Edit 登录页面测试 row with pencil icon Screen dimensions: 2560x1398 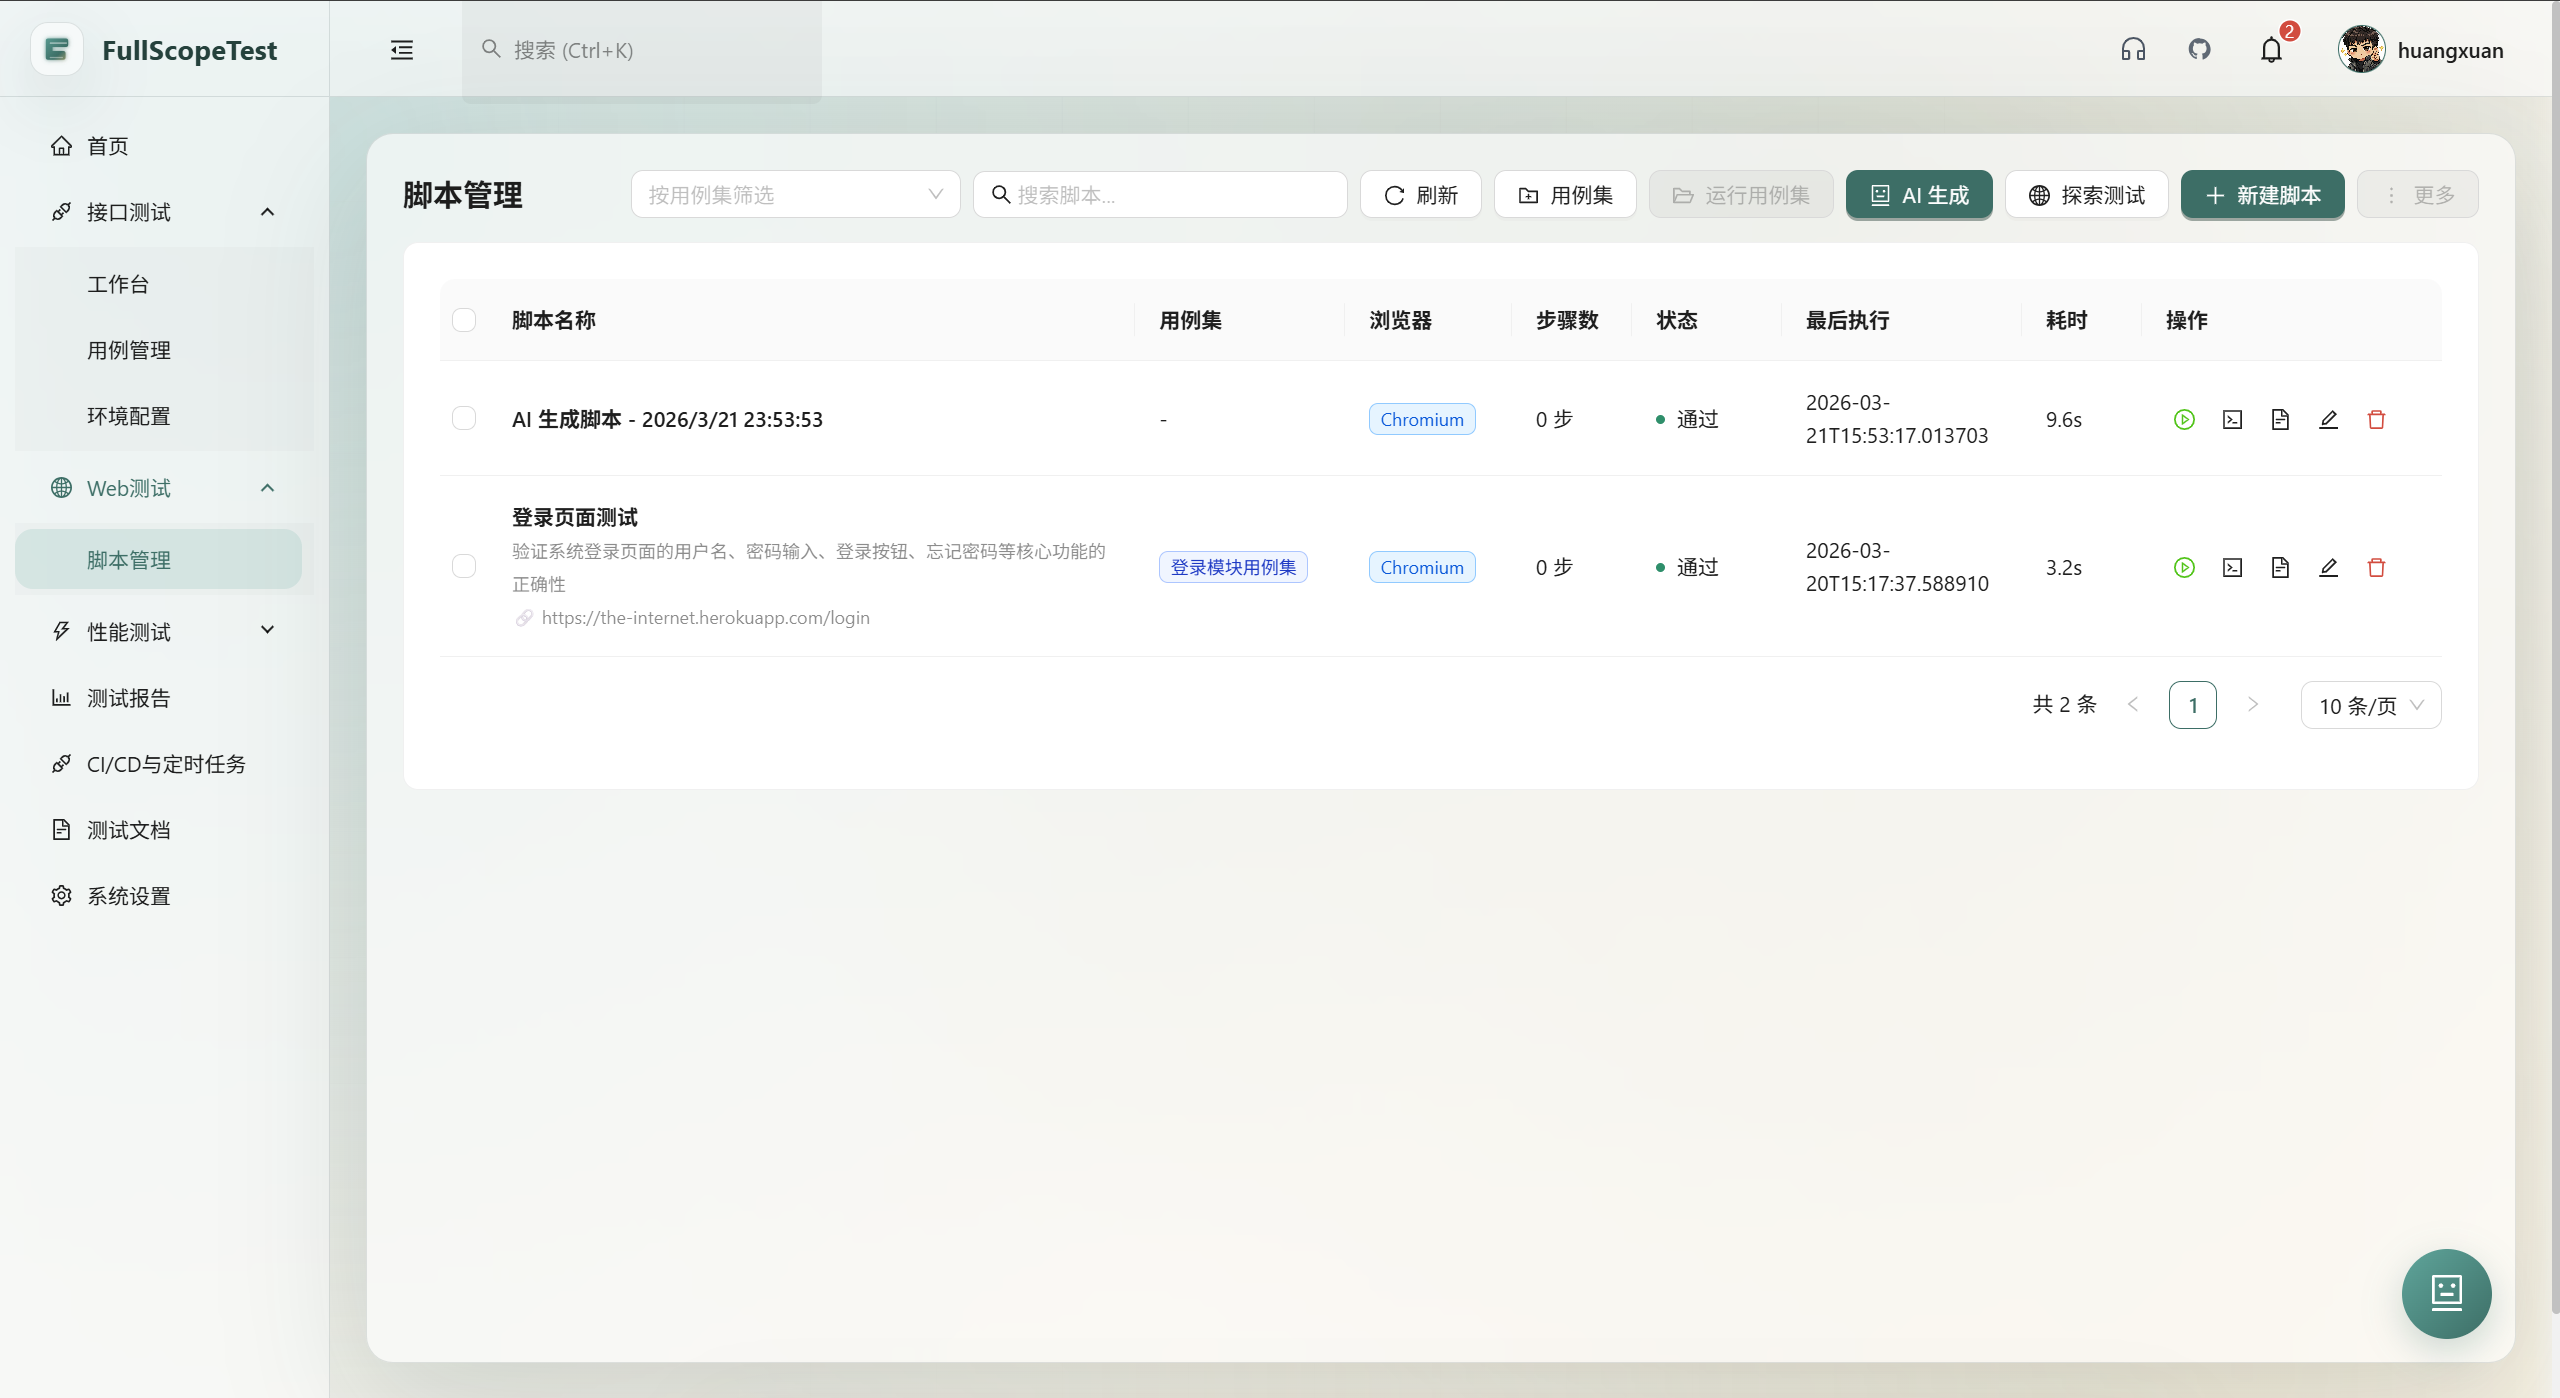2328,568
